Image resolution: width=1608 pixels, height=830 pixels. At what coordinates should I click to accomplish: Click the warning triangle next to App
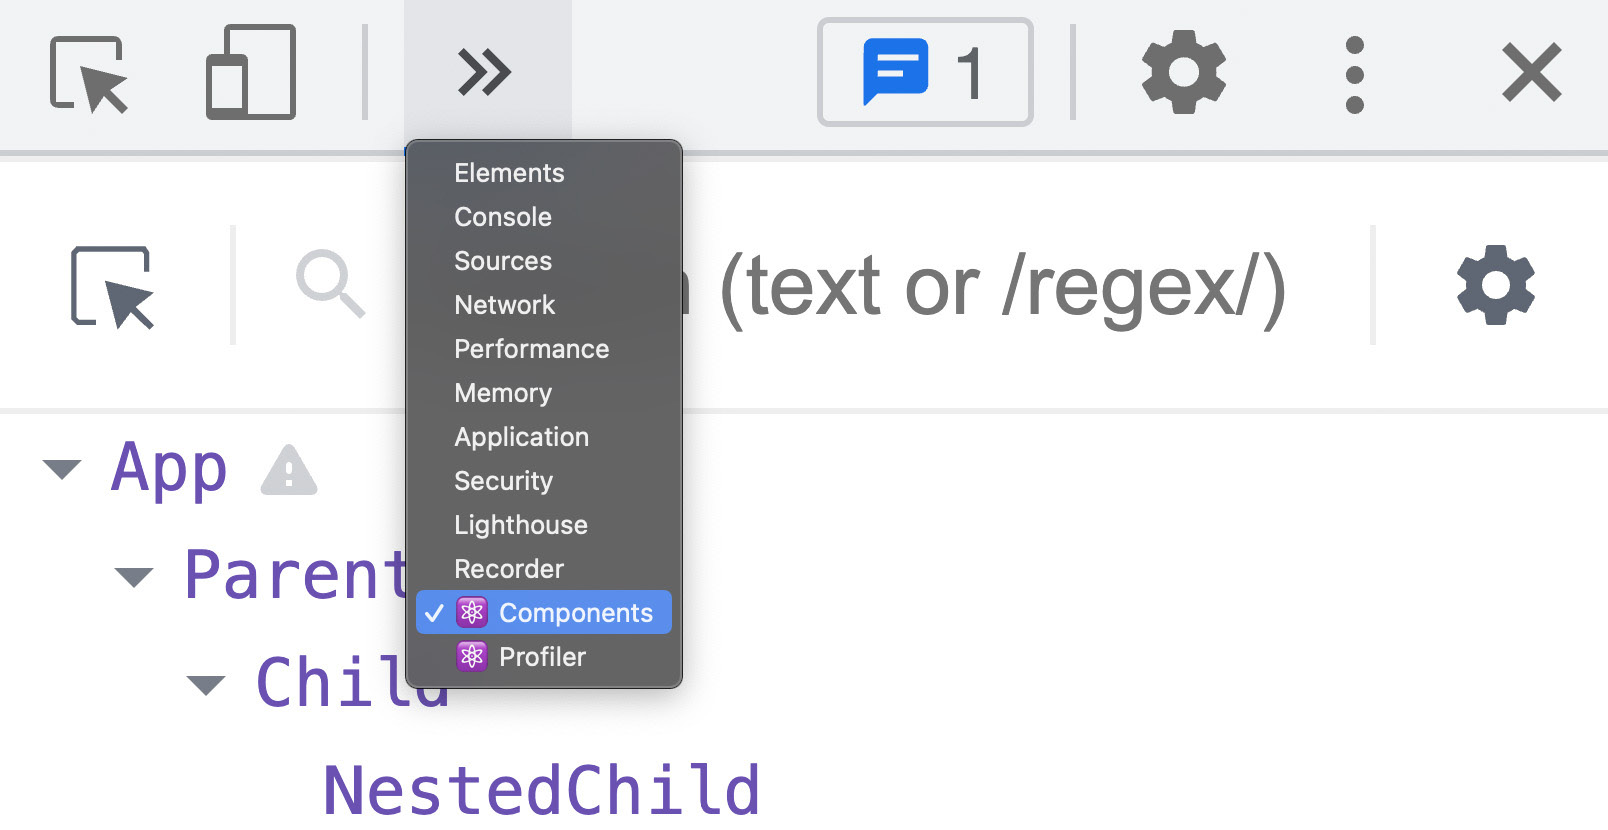click(x=290, y=472)
